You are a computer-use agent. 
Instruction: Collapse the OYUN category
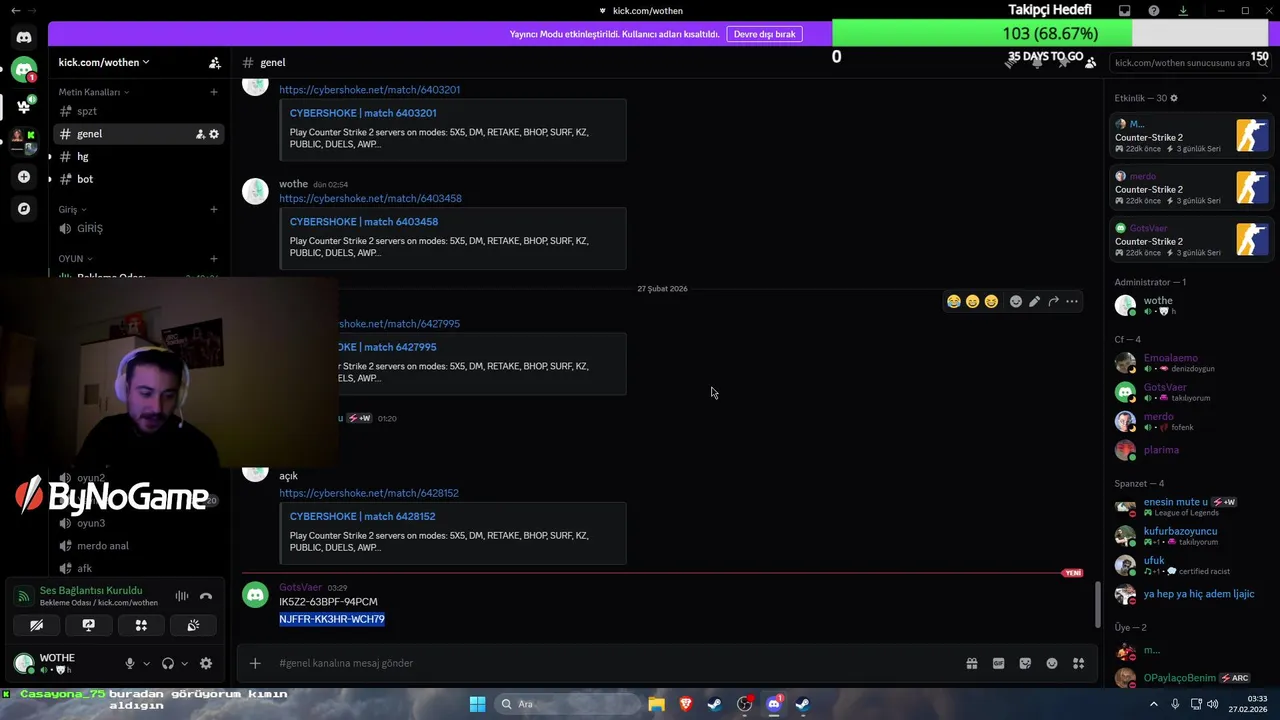tap(75, 259)
